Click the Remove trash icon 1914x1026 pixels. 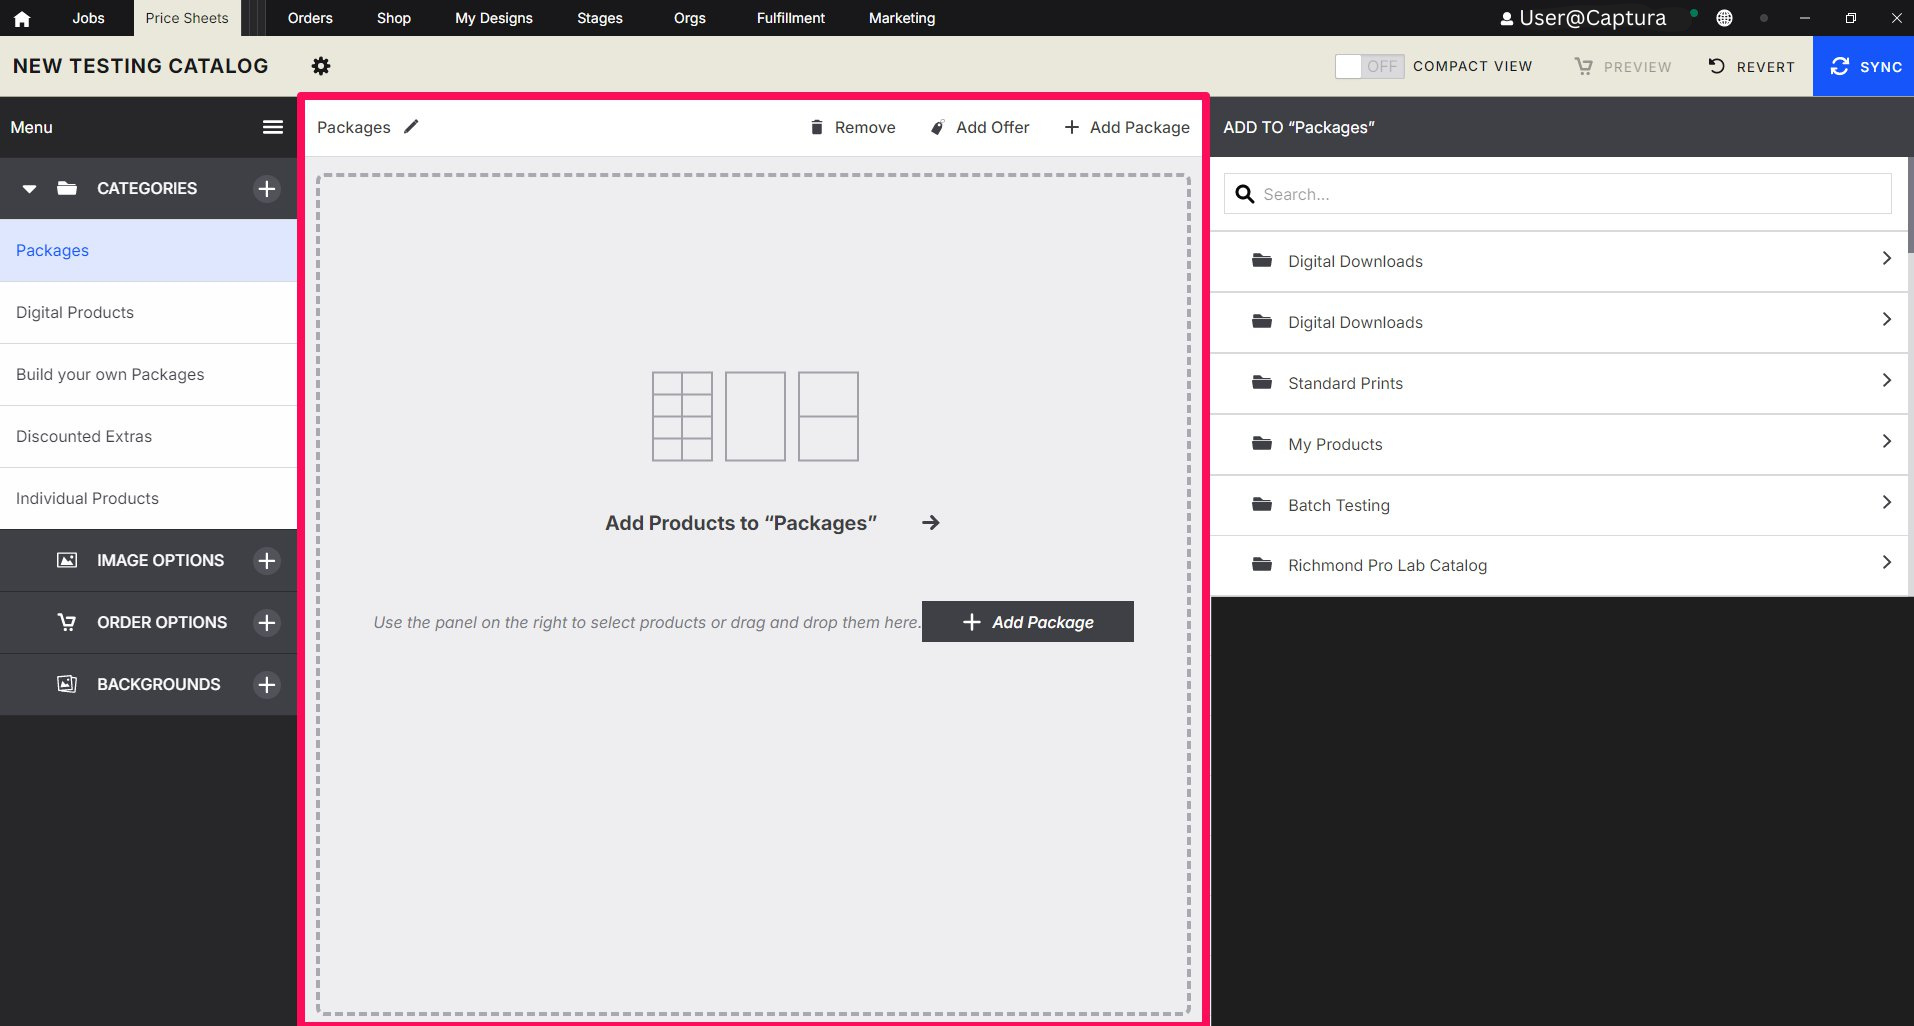click(x=817, y=127)
